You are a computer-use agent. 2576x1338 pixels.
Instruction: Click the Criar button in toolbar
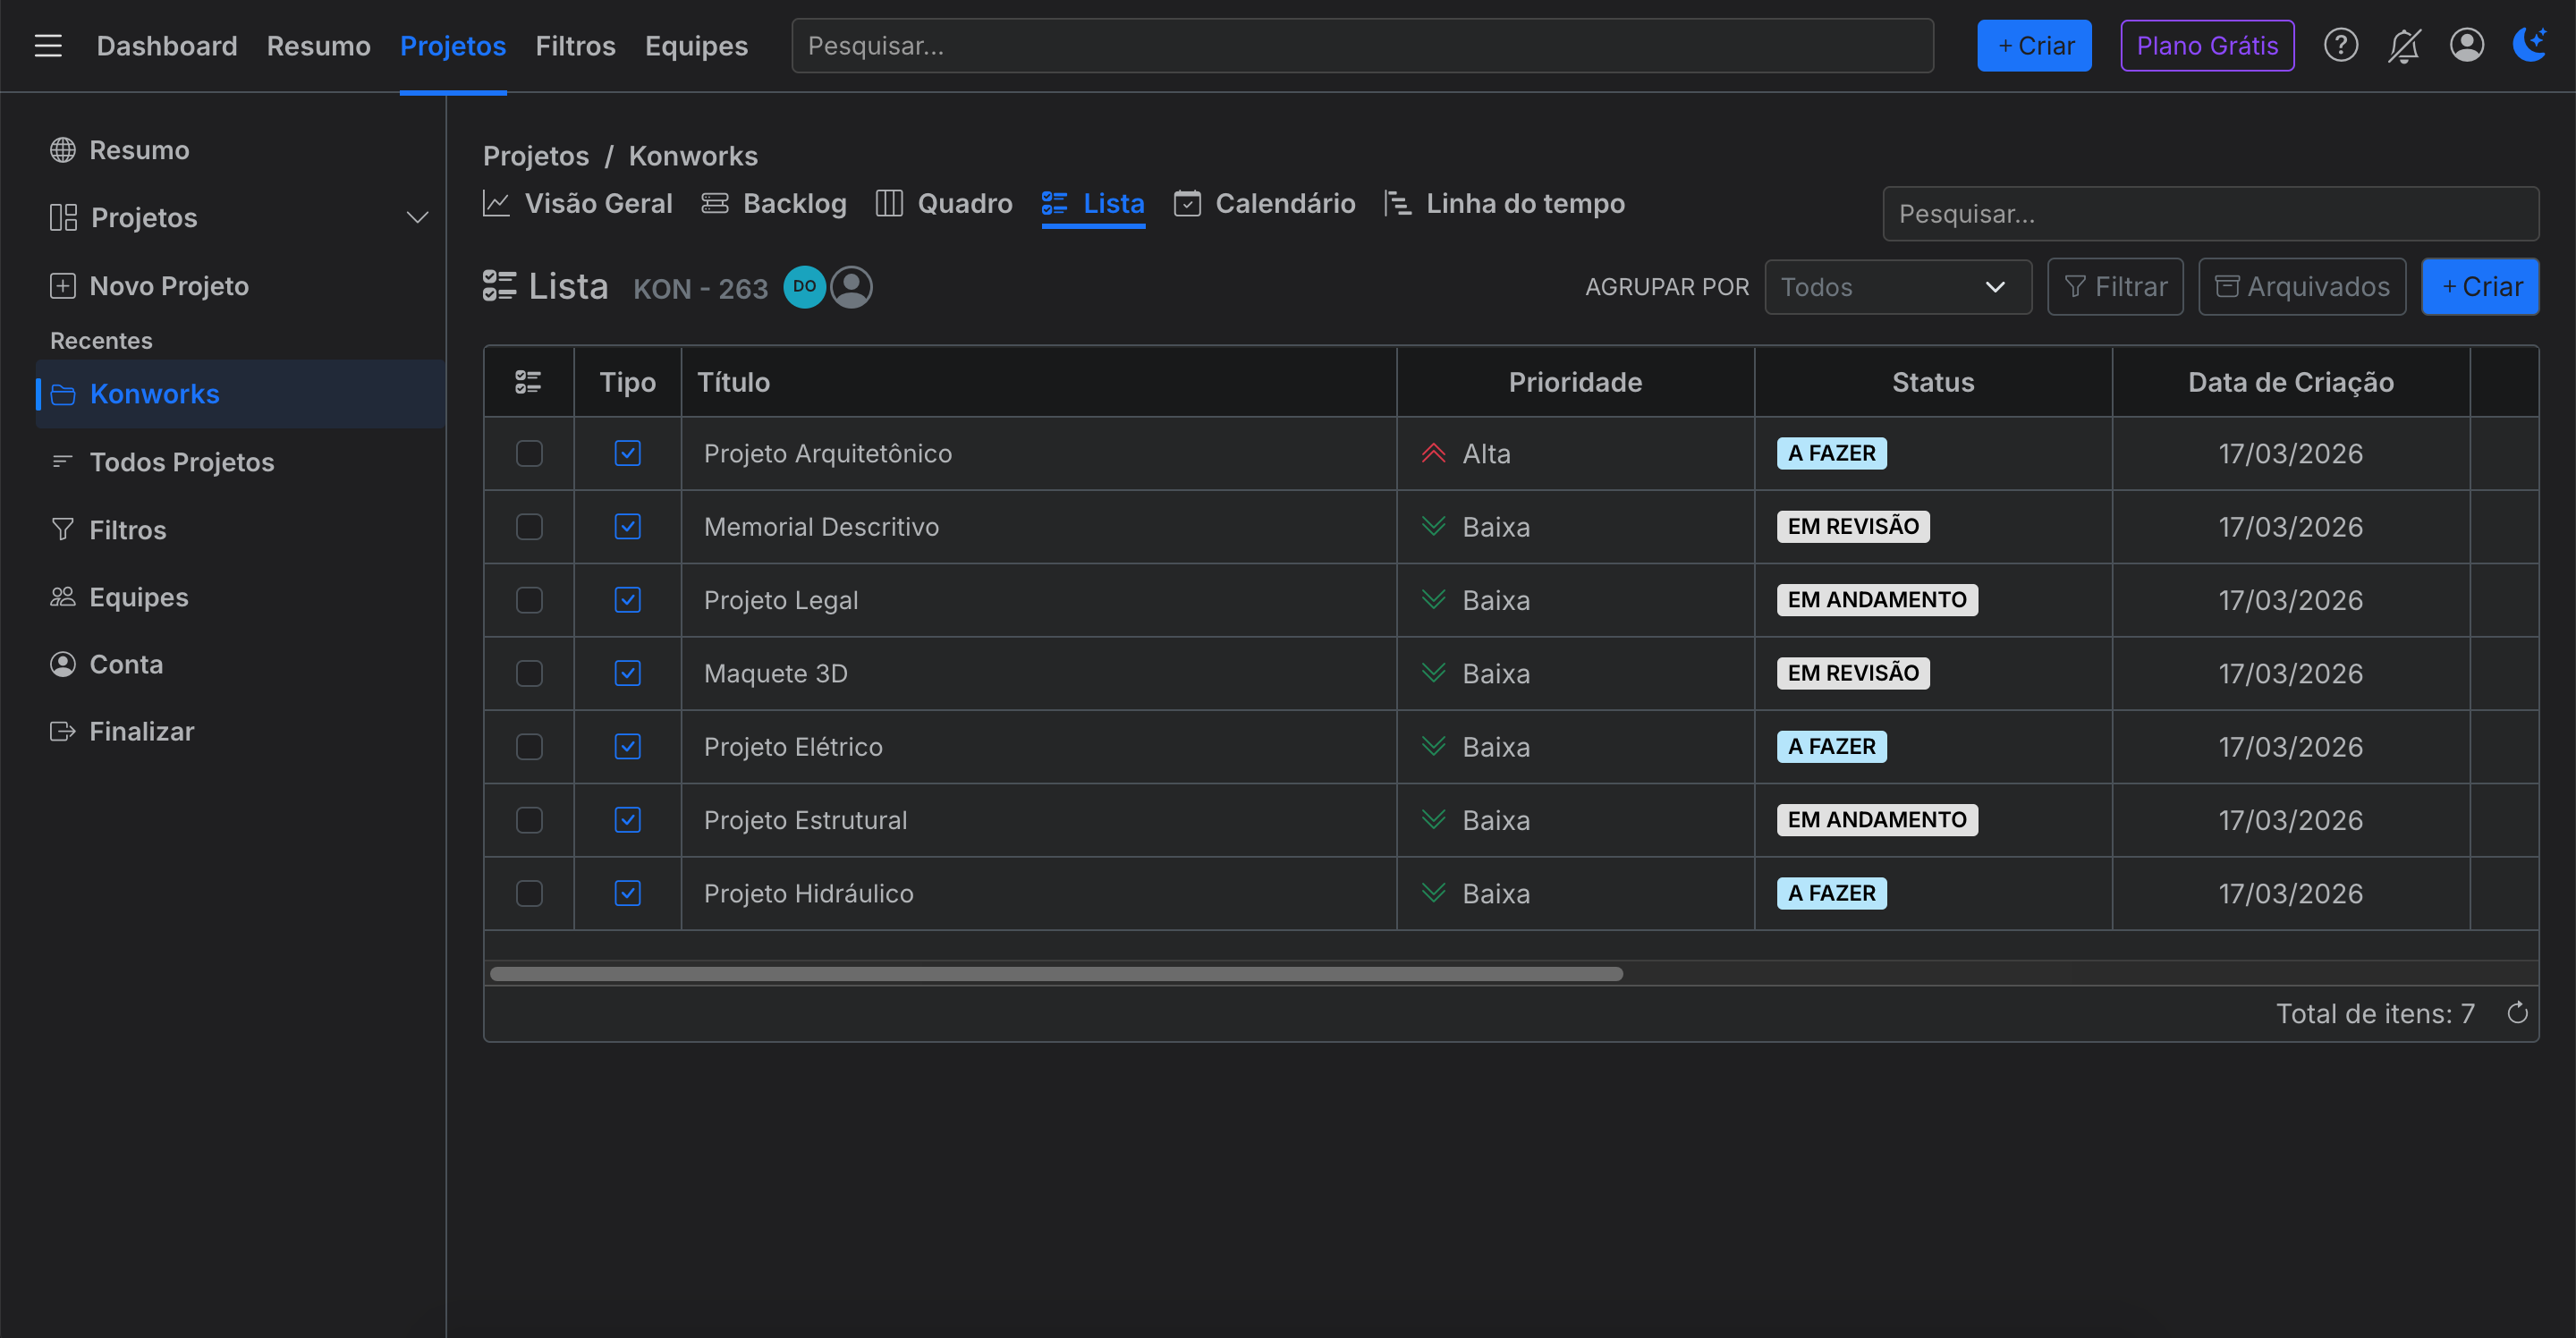[x=2481, y=286]
